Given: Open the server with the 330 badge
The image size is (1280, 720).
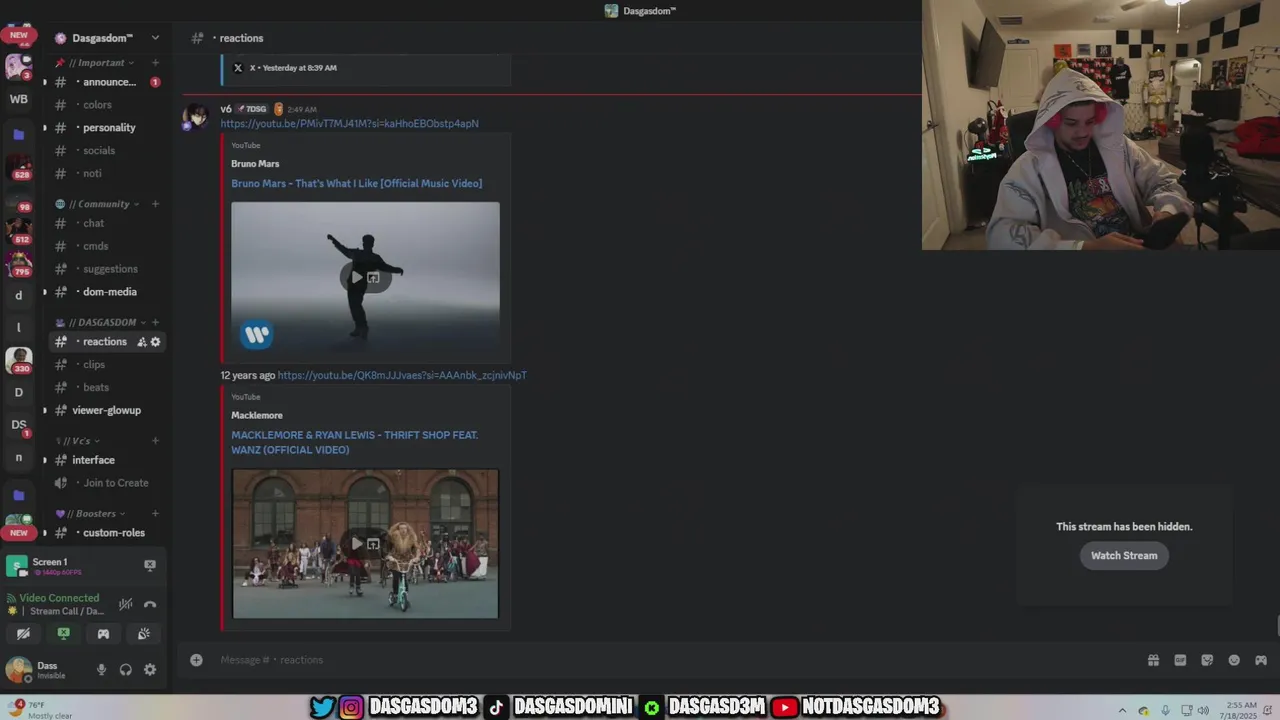Looking at the screenshot, I should (x=18, y=360).
